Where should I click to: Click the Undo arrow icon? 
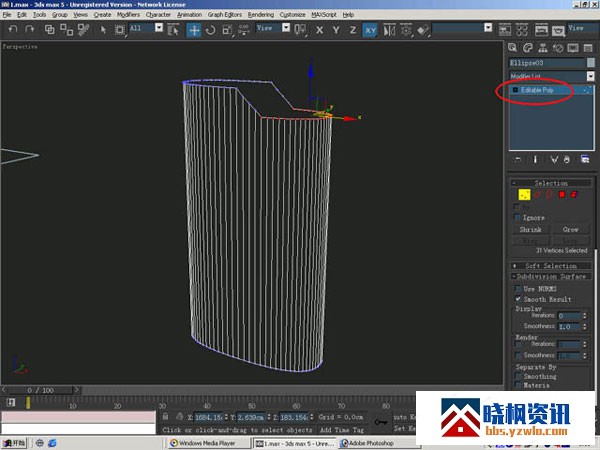[x=13, y=29]
